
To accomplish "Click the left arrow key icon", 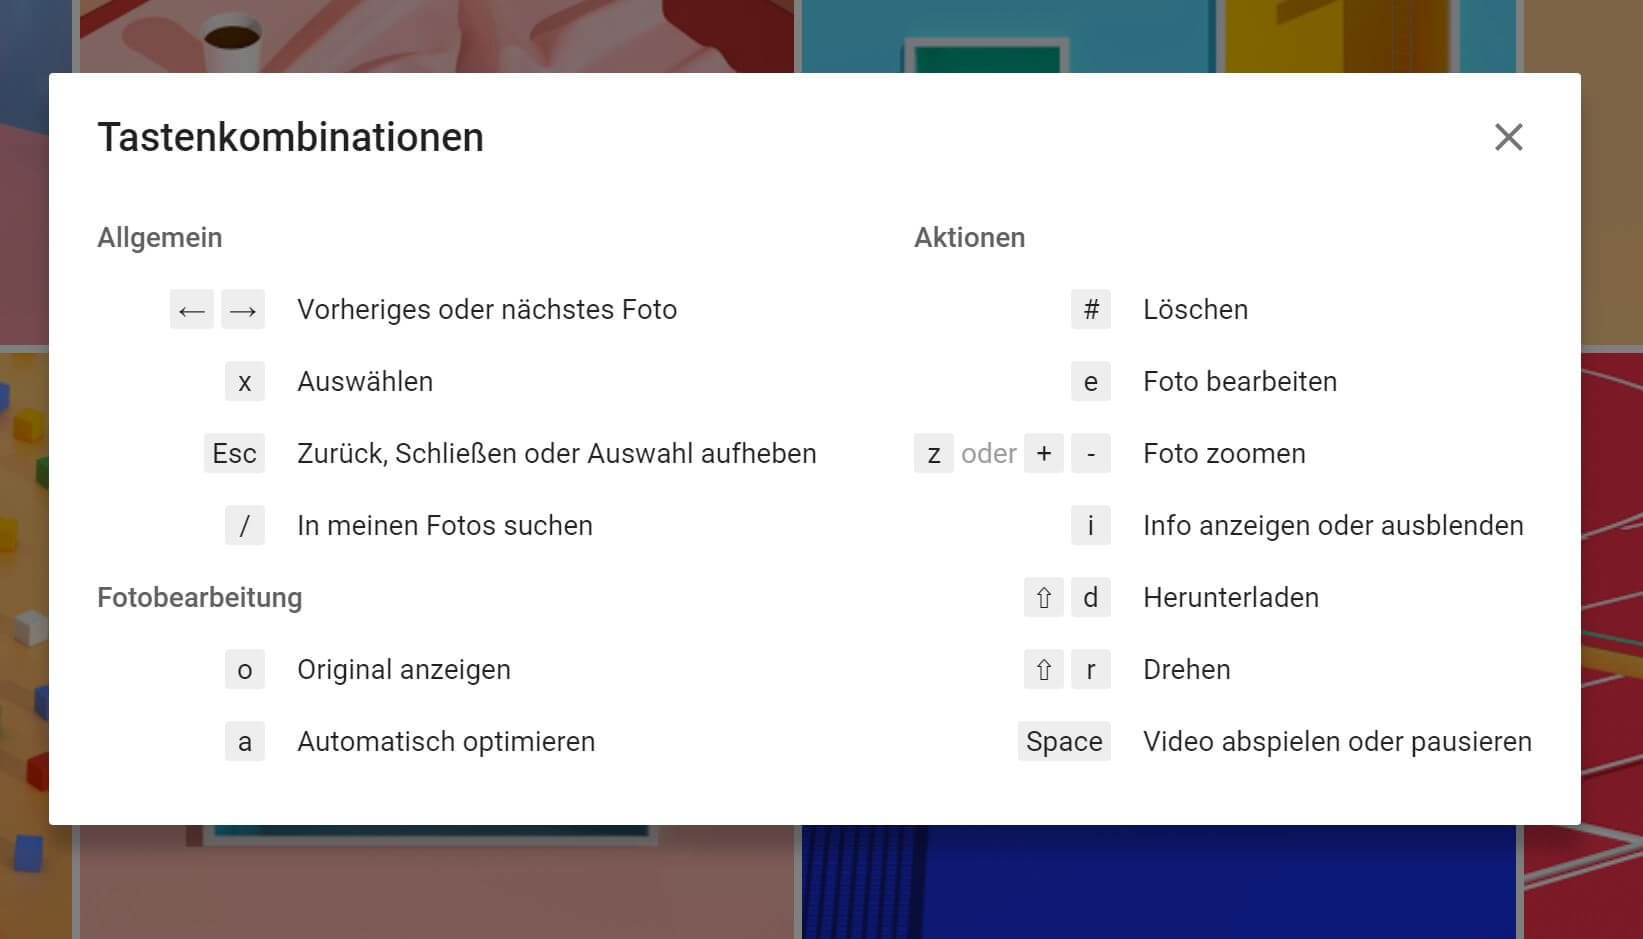I will coord(191,310).
